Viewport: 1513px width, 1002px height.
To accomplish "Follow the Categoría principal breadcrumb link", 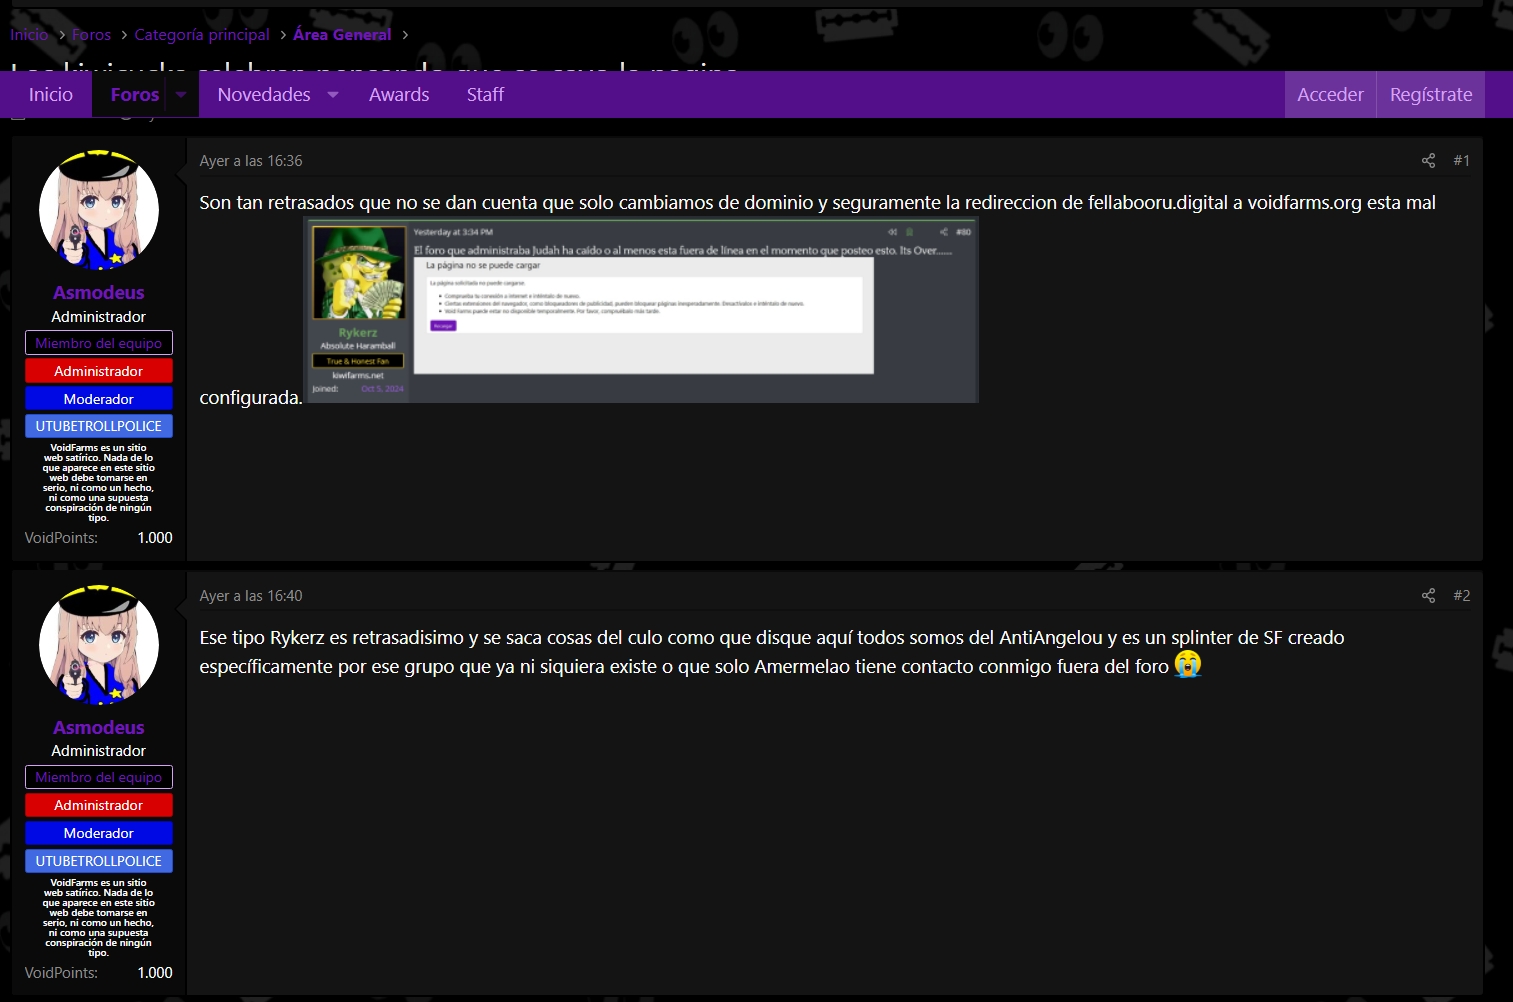I will 202,34.
